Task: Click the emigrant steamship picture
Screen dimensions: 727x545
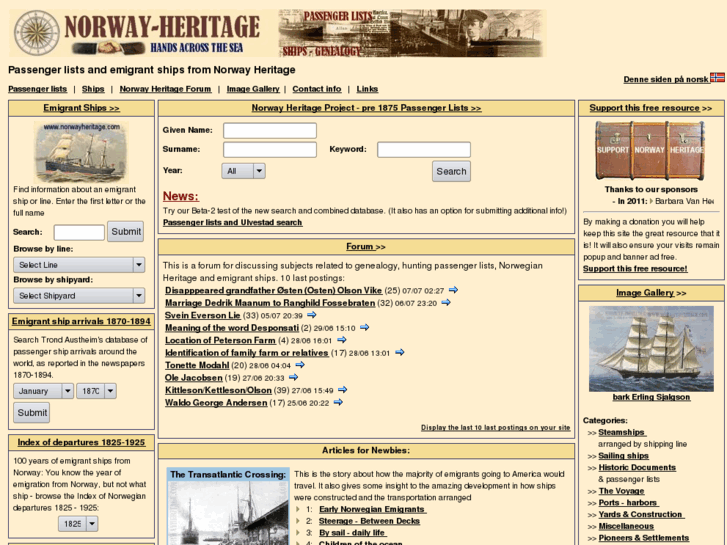Action: coord(81,152)
